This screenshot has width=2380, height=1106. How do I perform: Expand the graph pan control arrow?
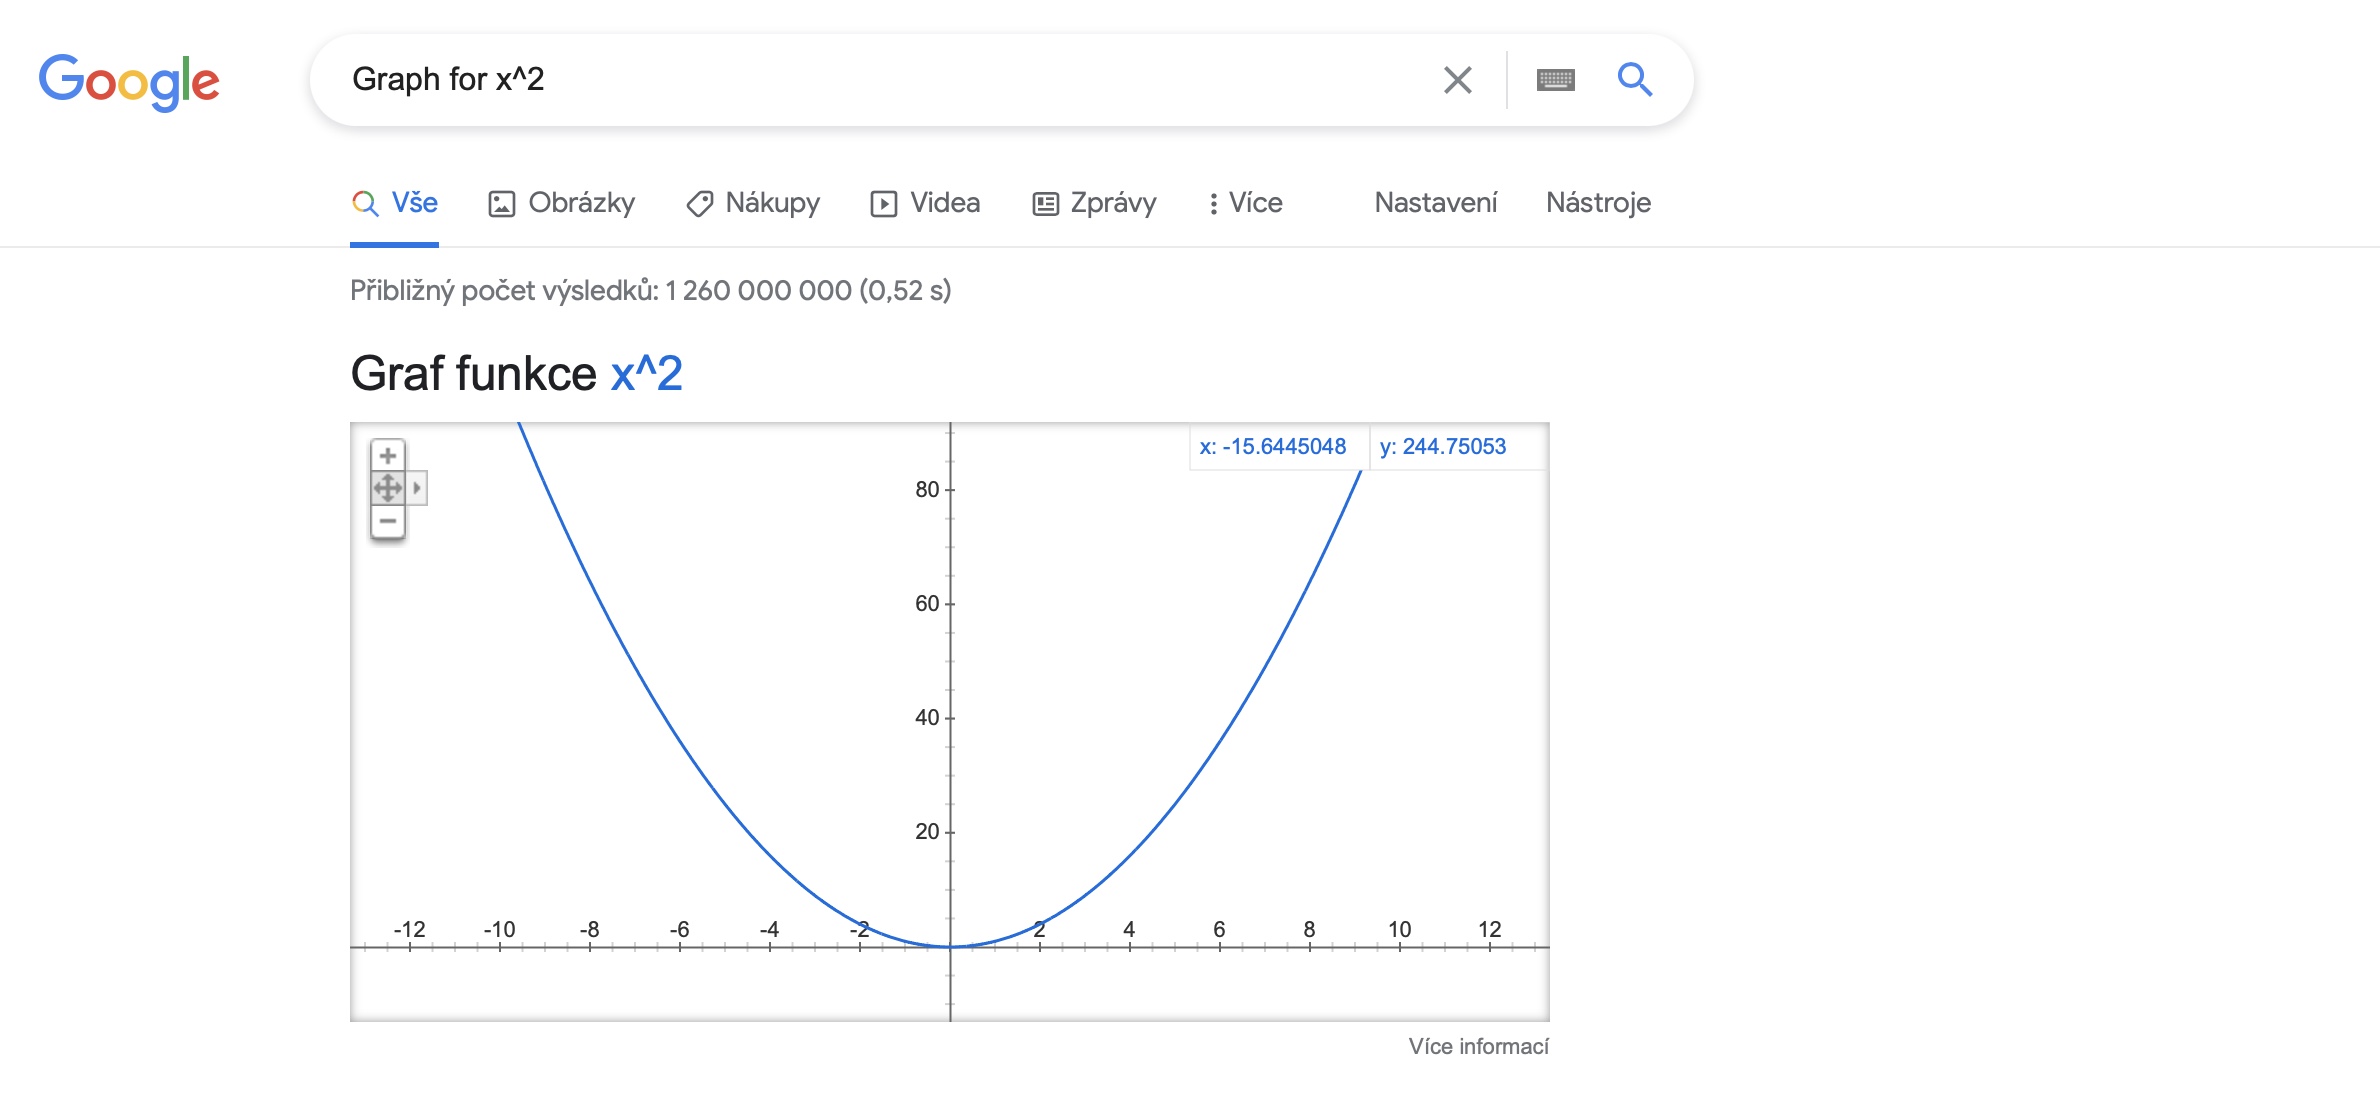click(x=417, y=488)
